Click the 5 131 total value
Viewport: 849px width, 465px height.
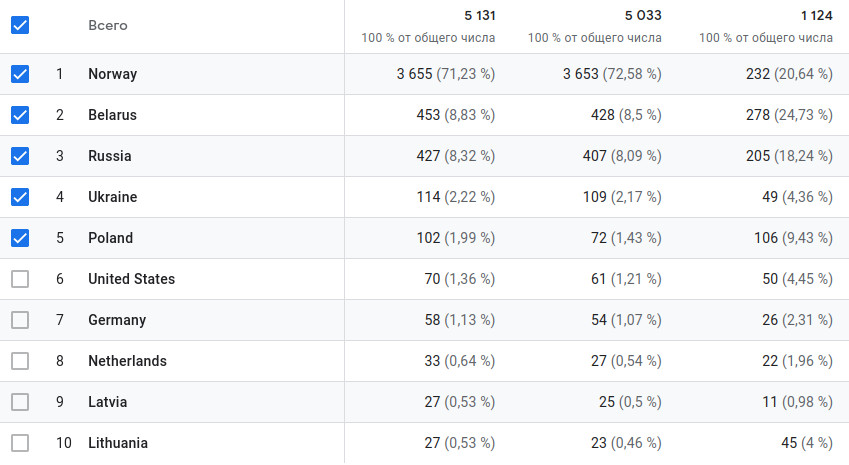479,15
